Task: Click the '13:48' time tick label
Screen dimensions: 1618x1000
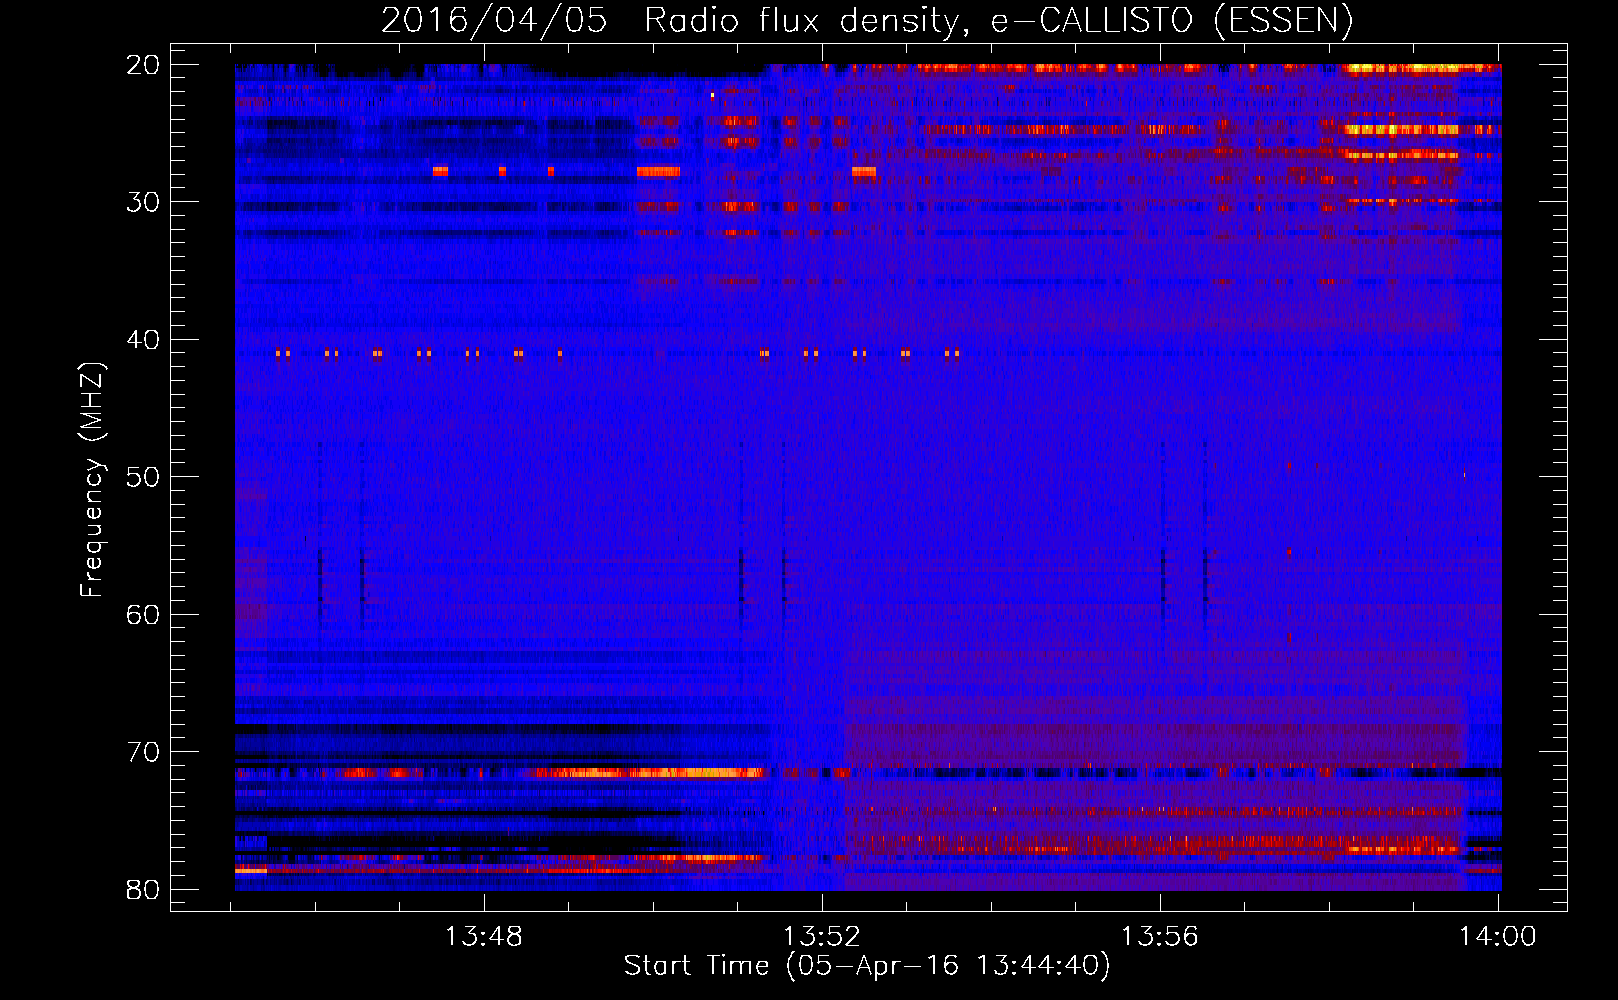Action: pyautogui.click(x=484, y=937)
